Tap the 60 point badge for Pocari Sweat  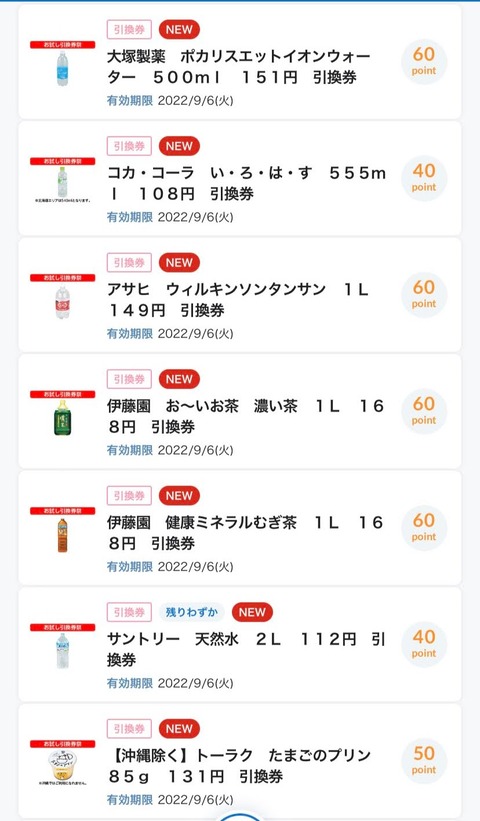423,61
